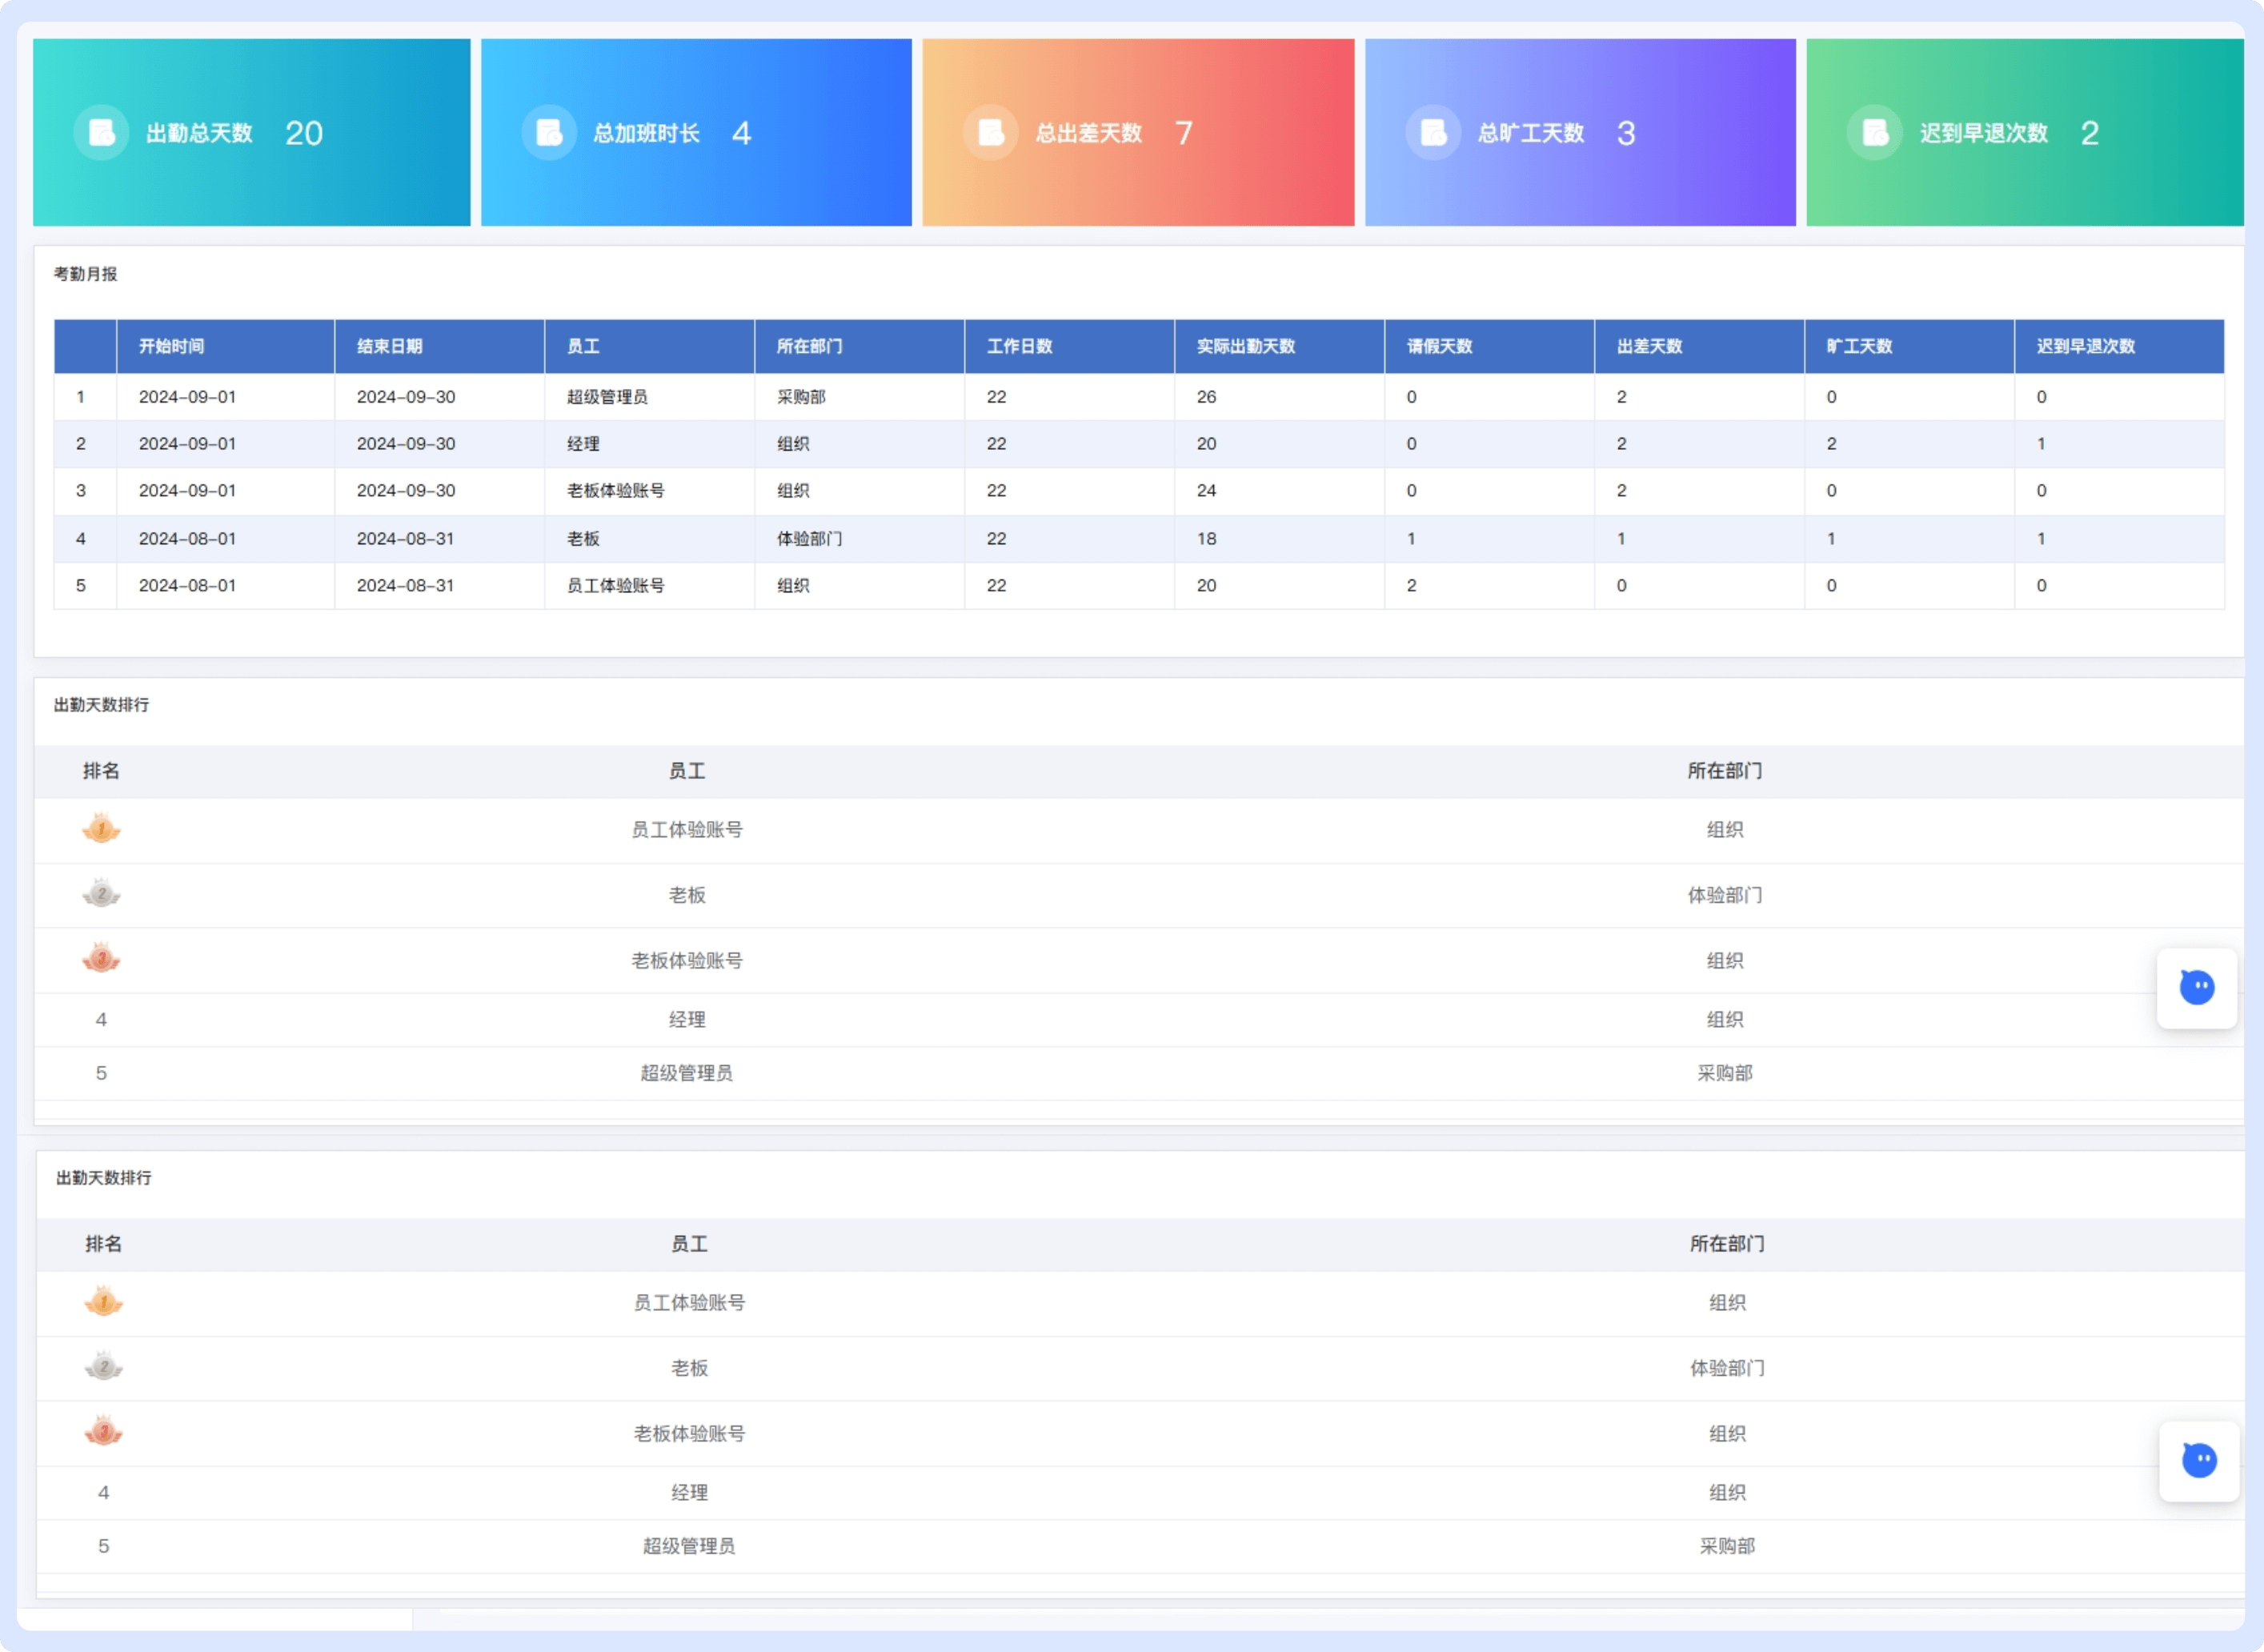Click the 总加班时长 card icon
The height and width of the screenshot is (1652, 2264).
(549, 132)
